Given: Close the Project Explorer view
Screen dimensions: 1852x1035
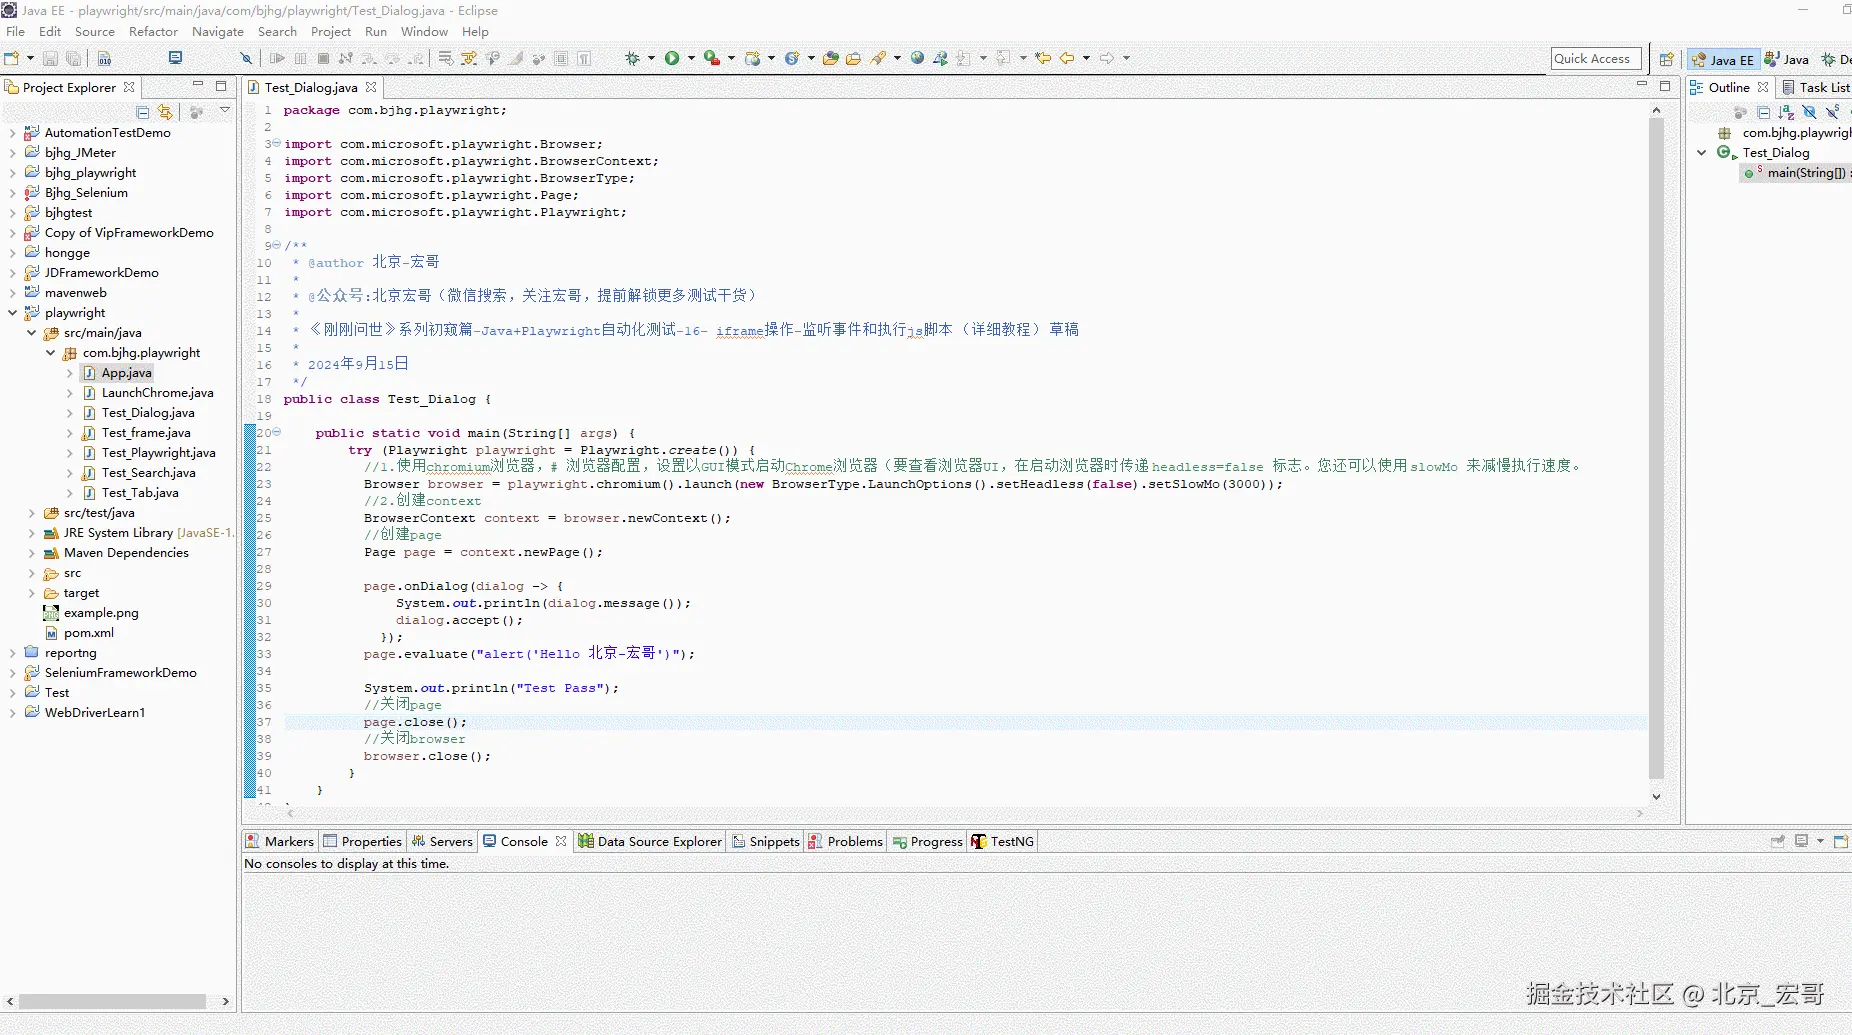Looking at the screenshot, I should click(x=129, y=87).
